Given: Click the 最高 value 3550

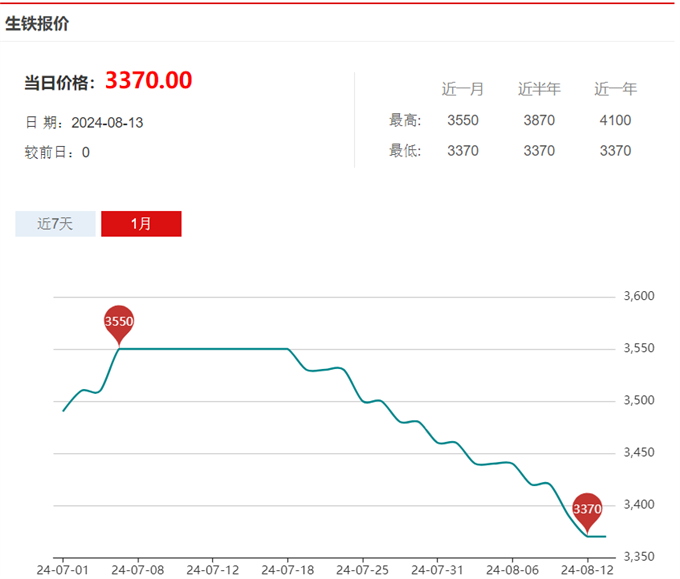Looking at the screenshot, I should tap(463, 120).
